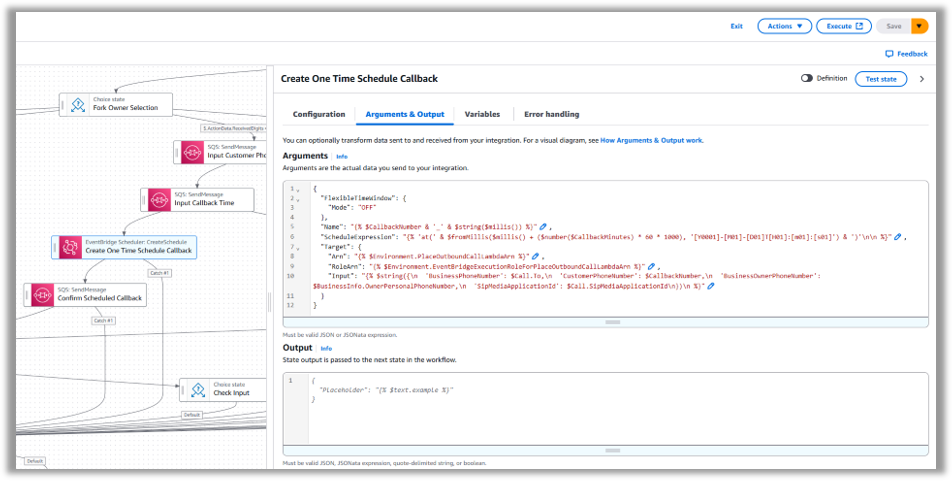This screenshot has height=481, width=952.
Task: Click the Execute button
Action: click(844, 26)
